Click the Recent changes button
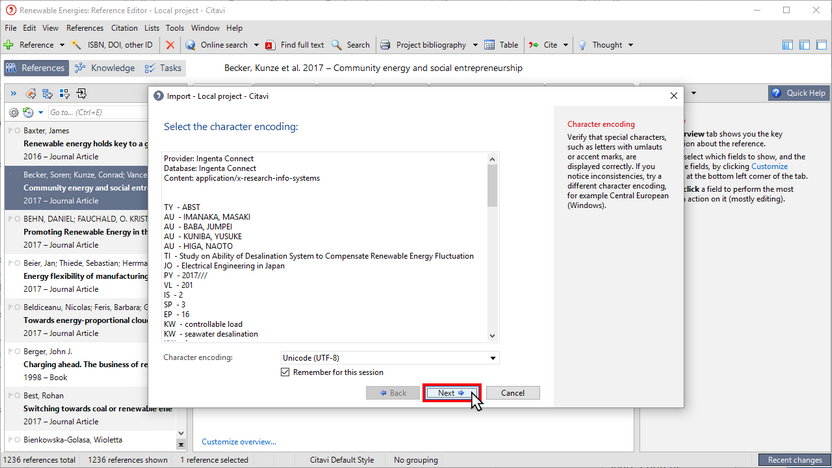Screen dimensions: 832x468 (794, 460)
